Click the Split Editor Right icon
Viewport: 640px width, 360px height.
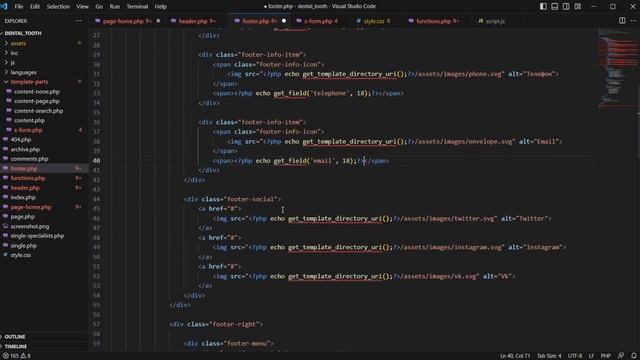[622, 21]
